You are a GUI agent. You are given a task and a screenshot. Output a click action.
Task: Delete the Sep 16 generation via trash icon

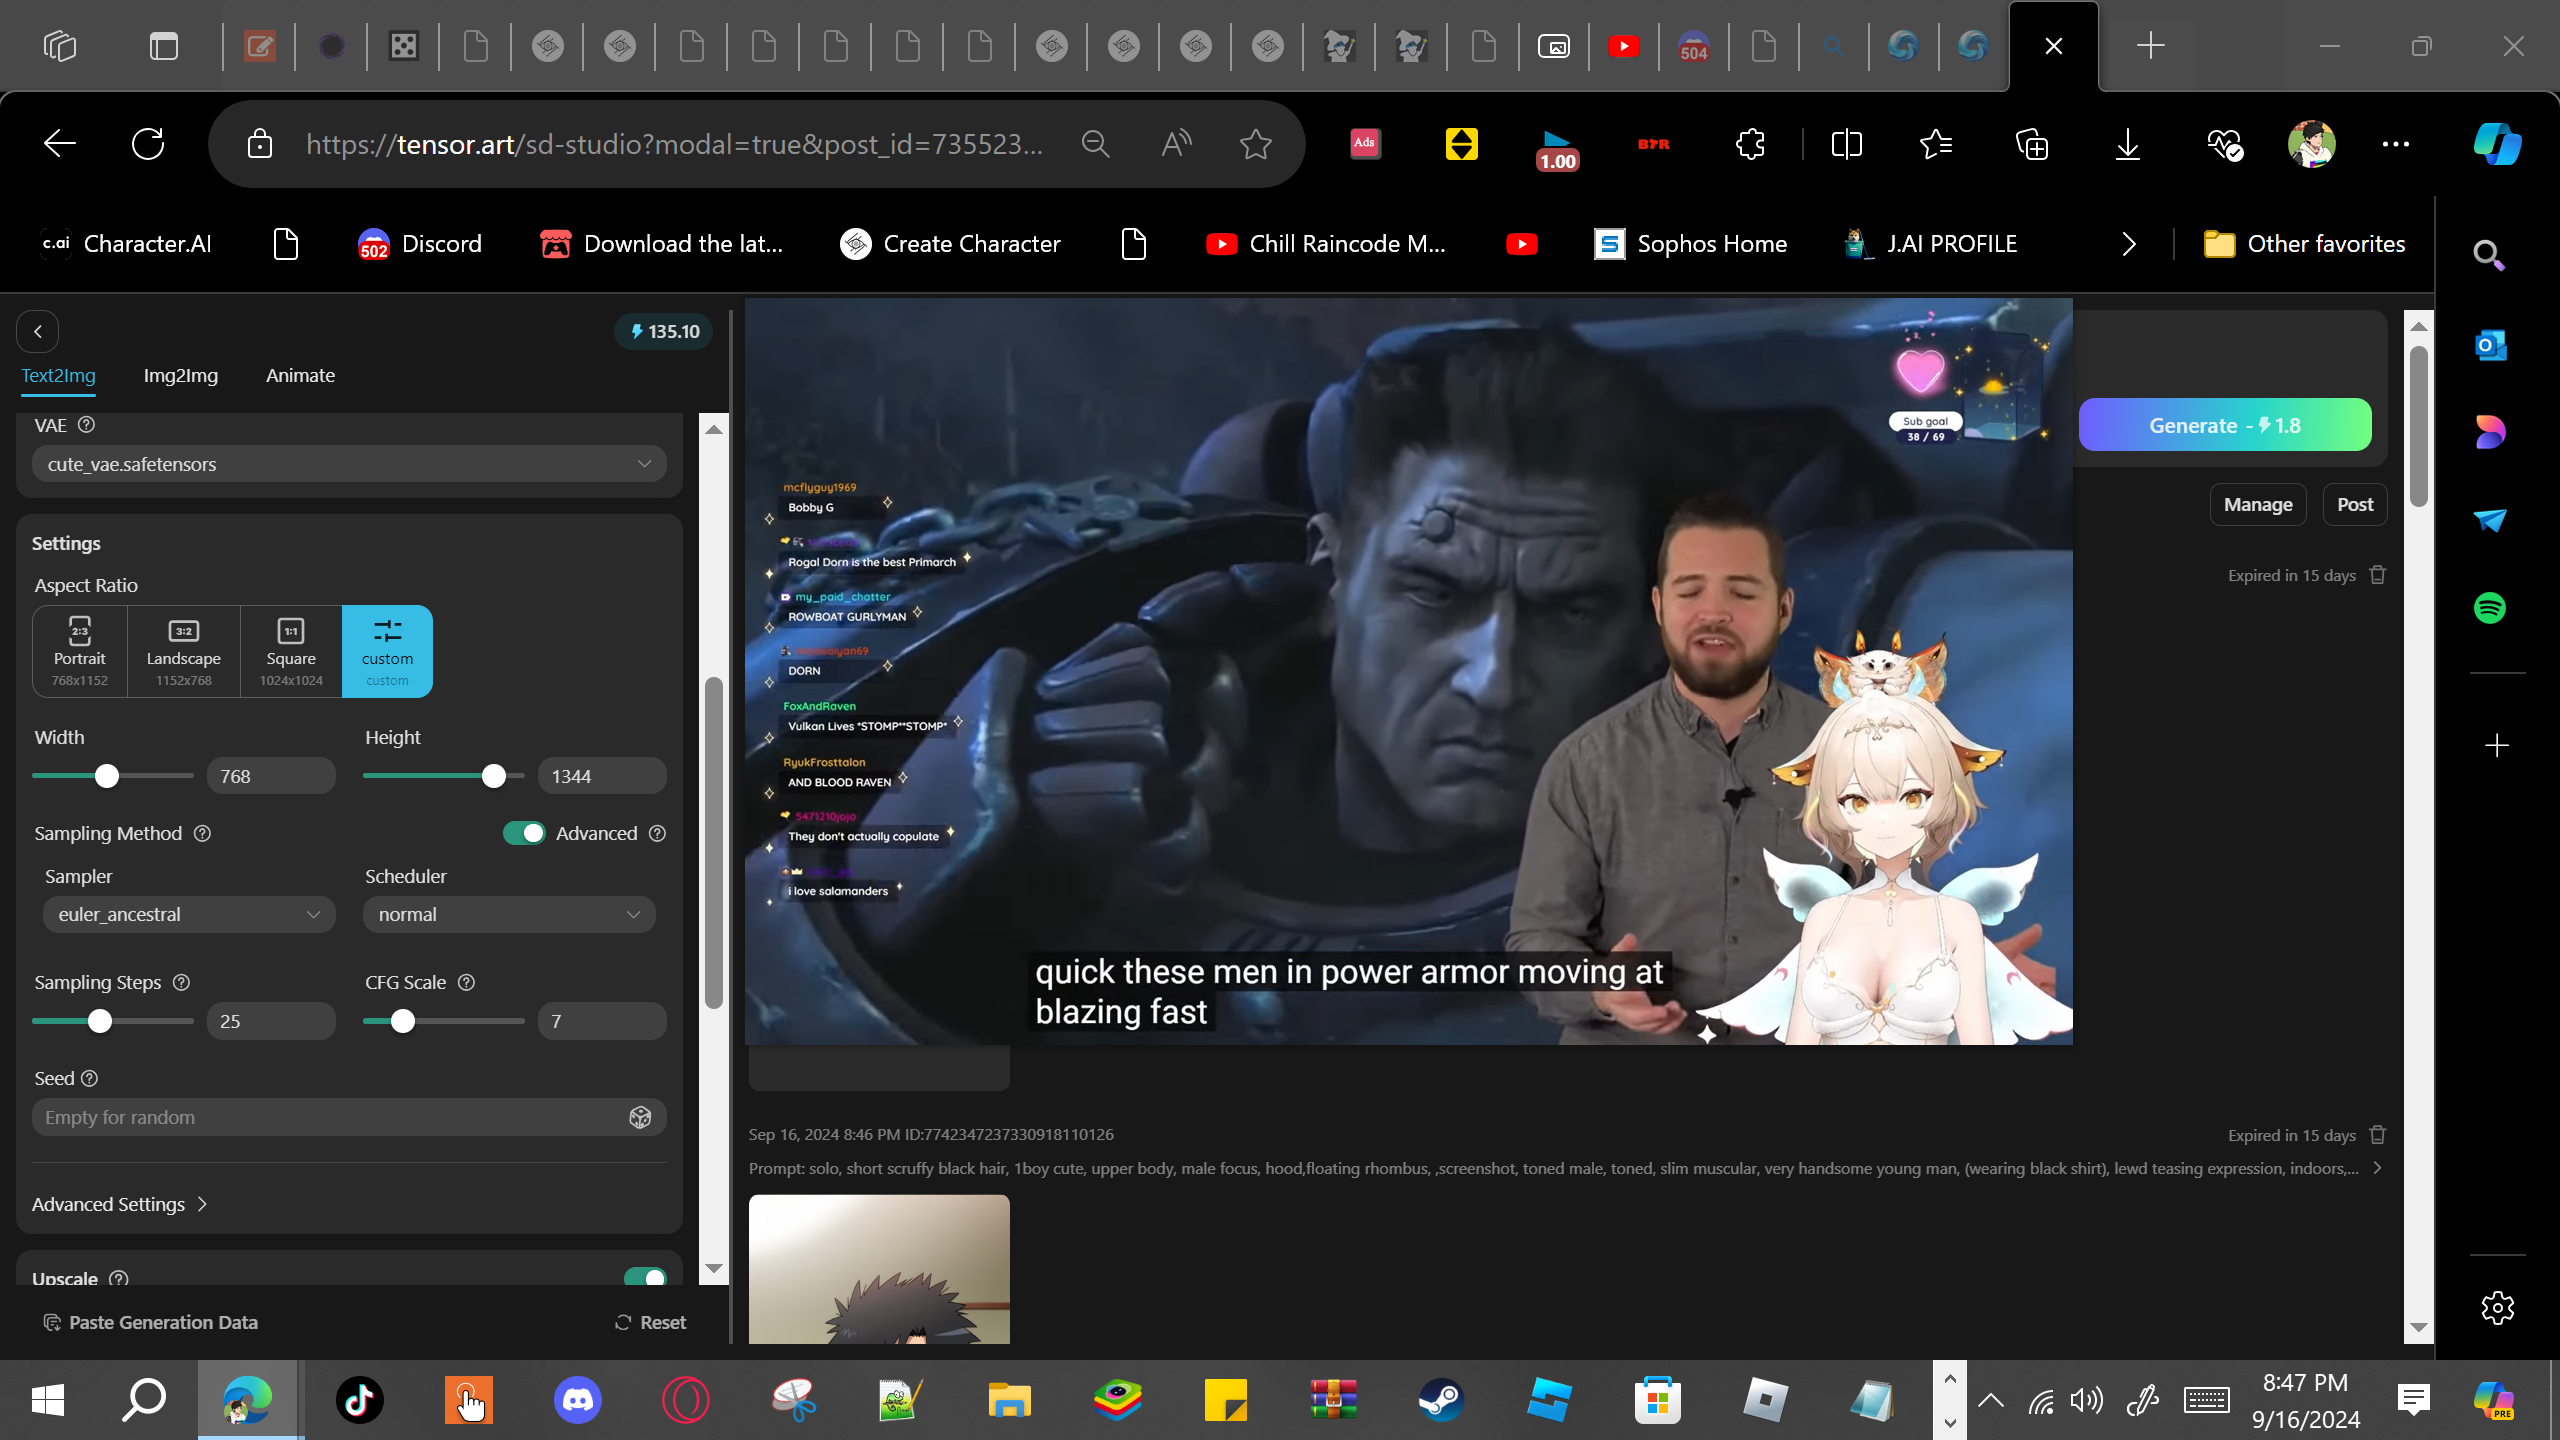point(2378,1135)
